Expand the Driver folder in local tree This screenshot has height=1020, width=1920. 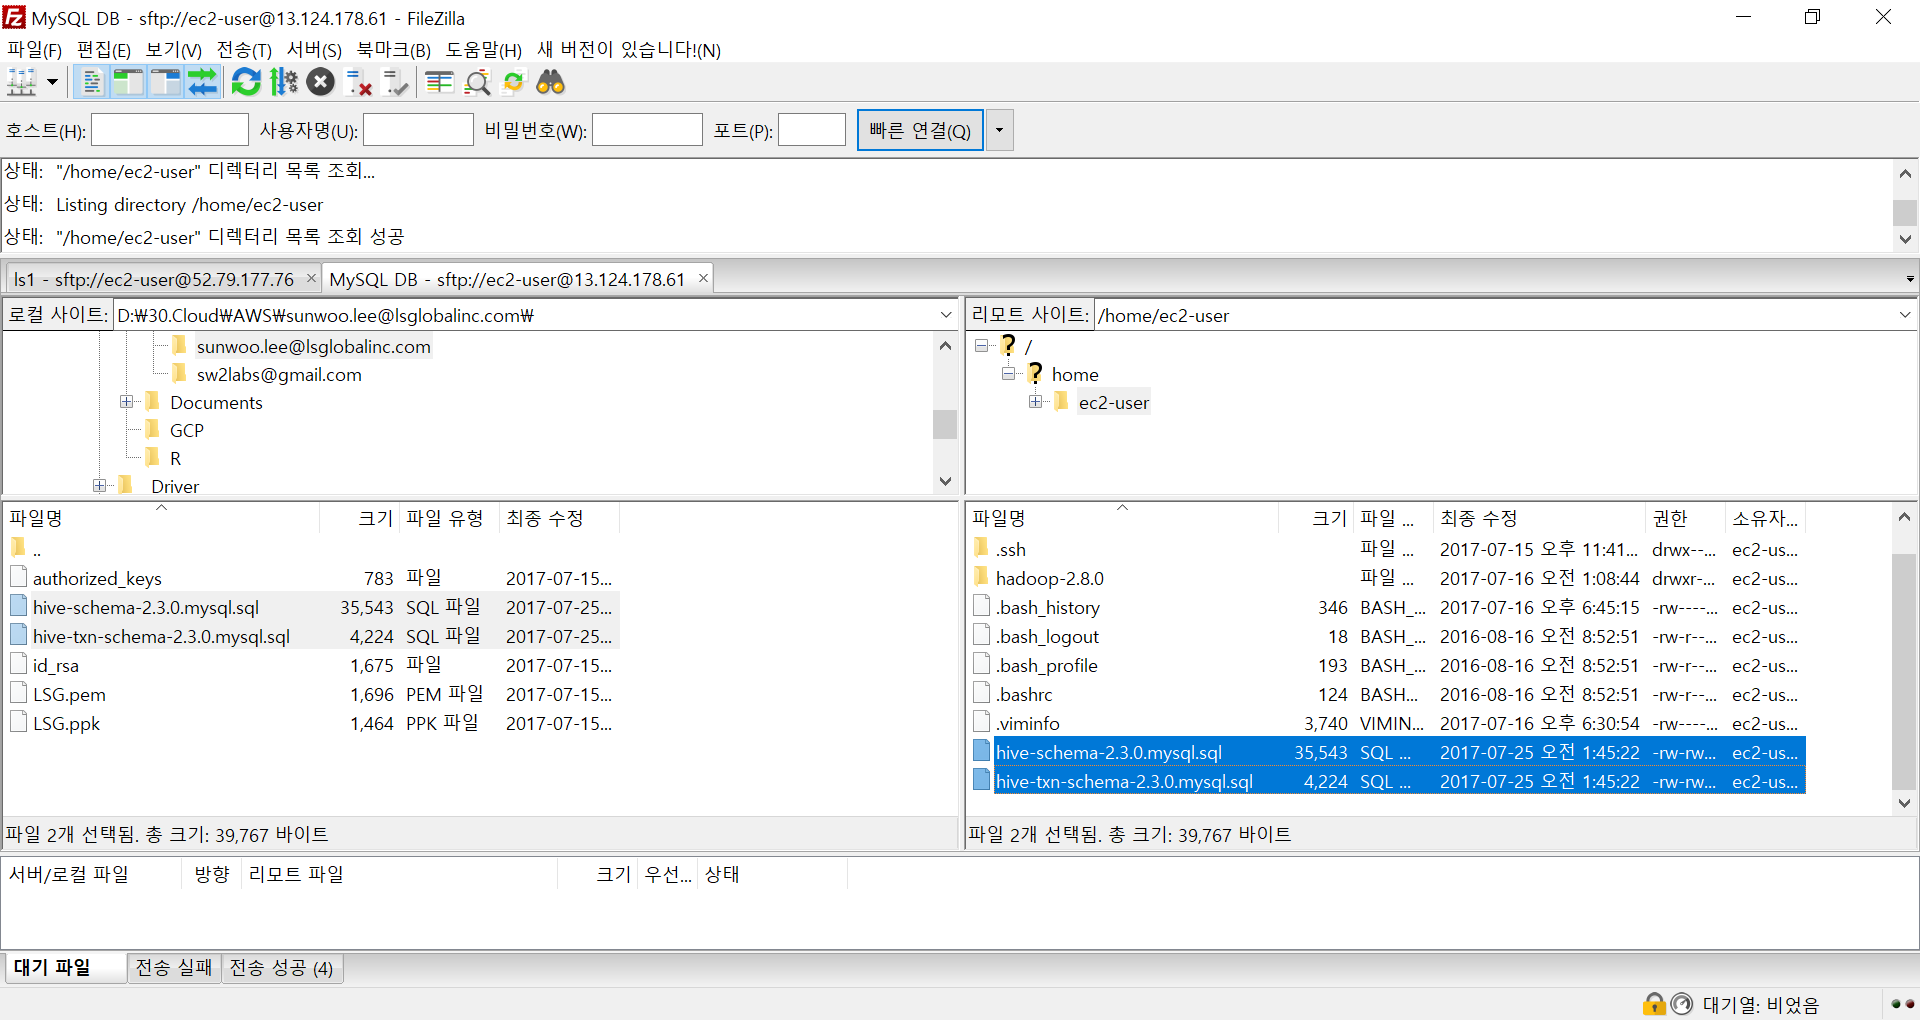pos(99,486)
